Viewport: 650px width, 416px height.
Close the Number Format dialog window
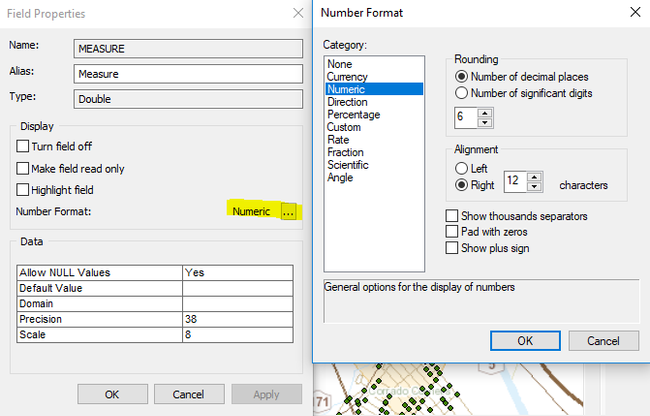pos(632,13)
